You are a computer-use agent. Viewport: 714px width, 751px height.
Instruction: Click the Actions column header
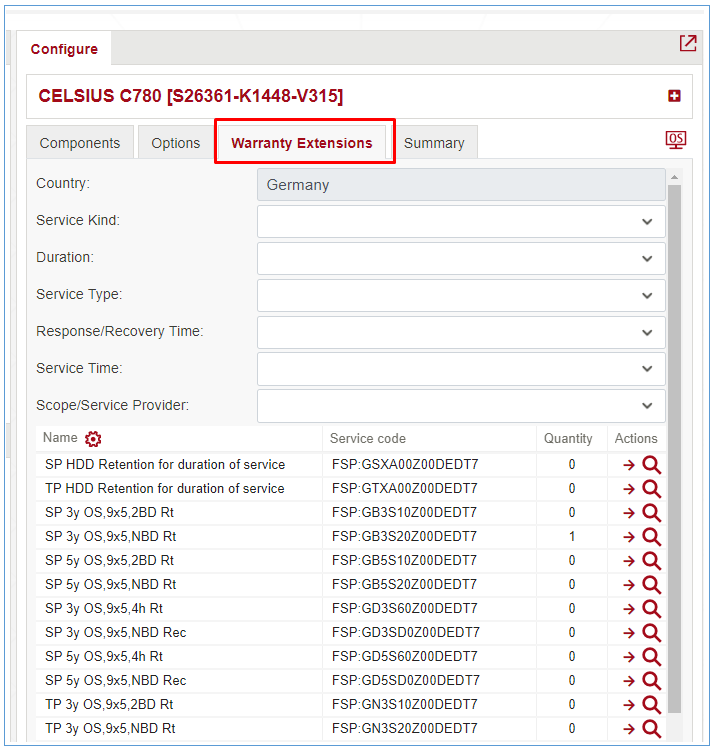(x=636, y=438)
